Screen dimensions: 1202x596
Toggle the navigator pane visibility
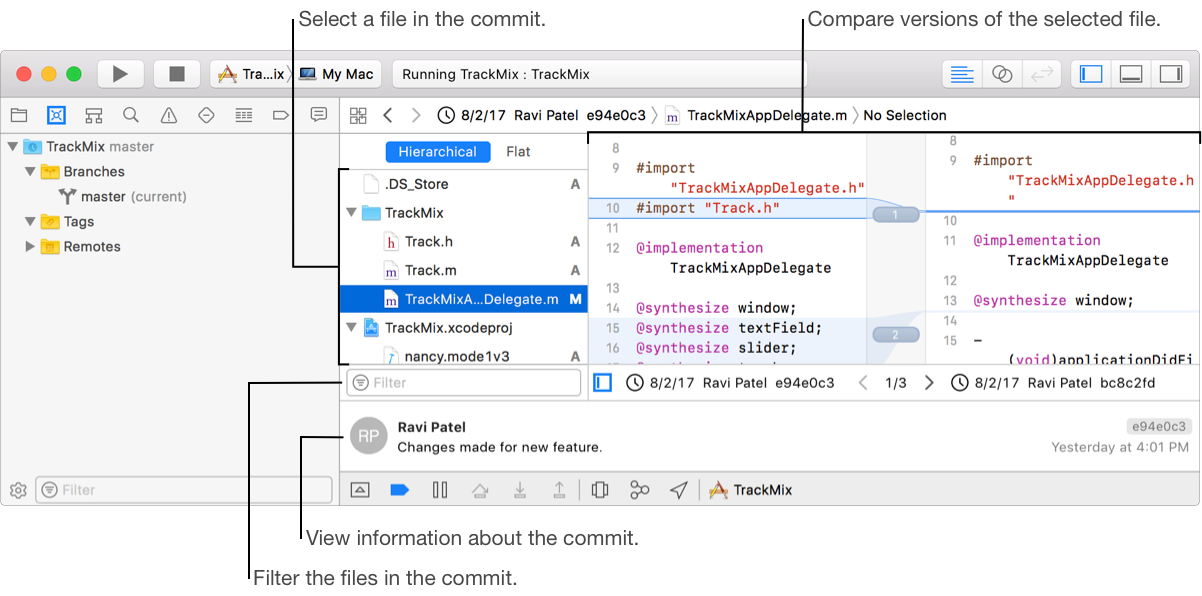tap(1091, 74)
